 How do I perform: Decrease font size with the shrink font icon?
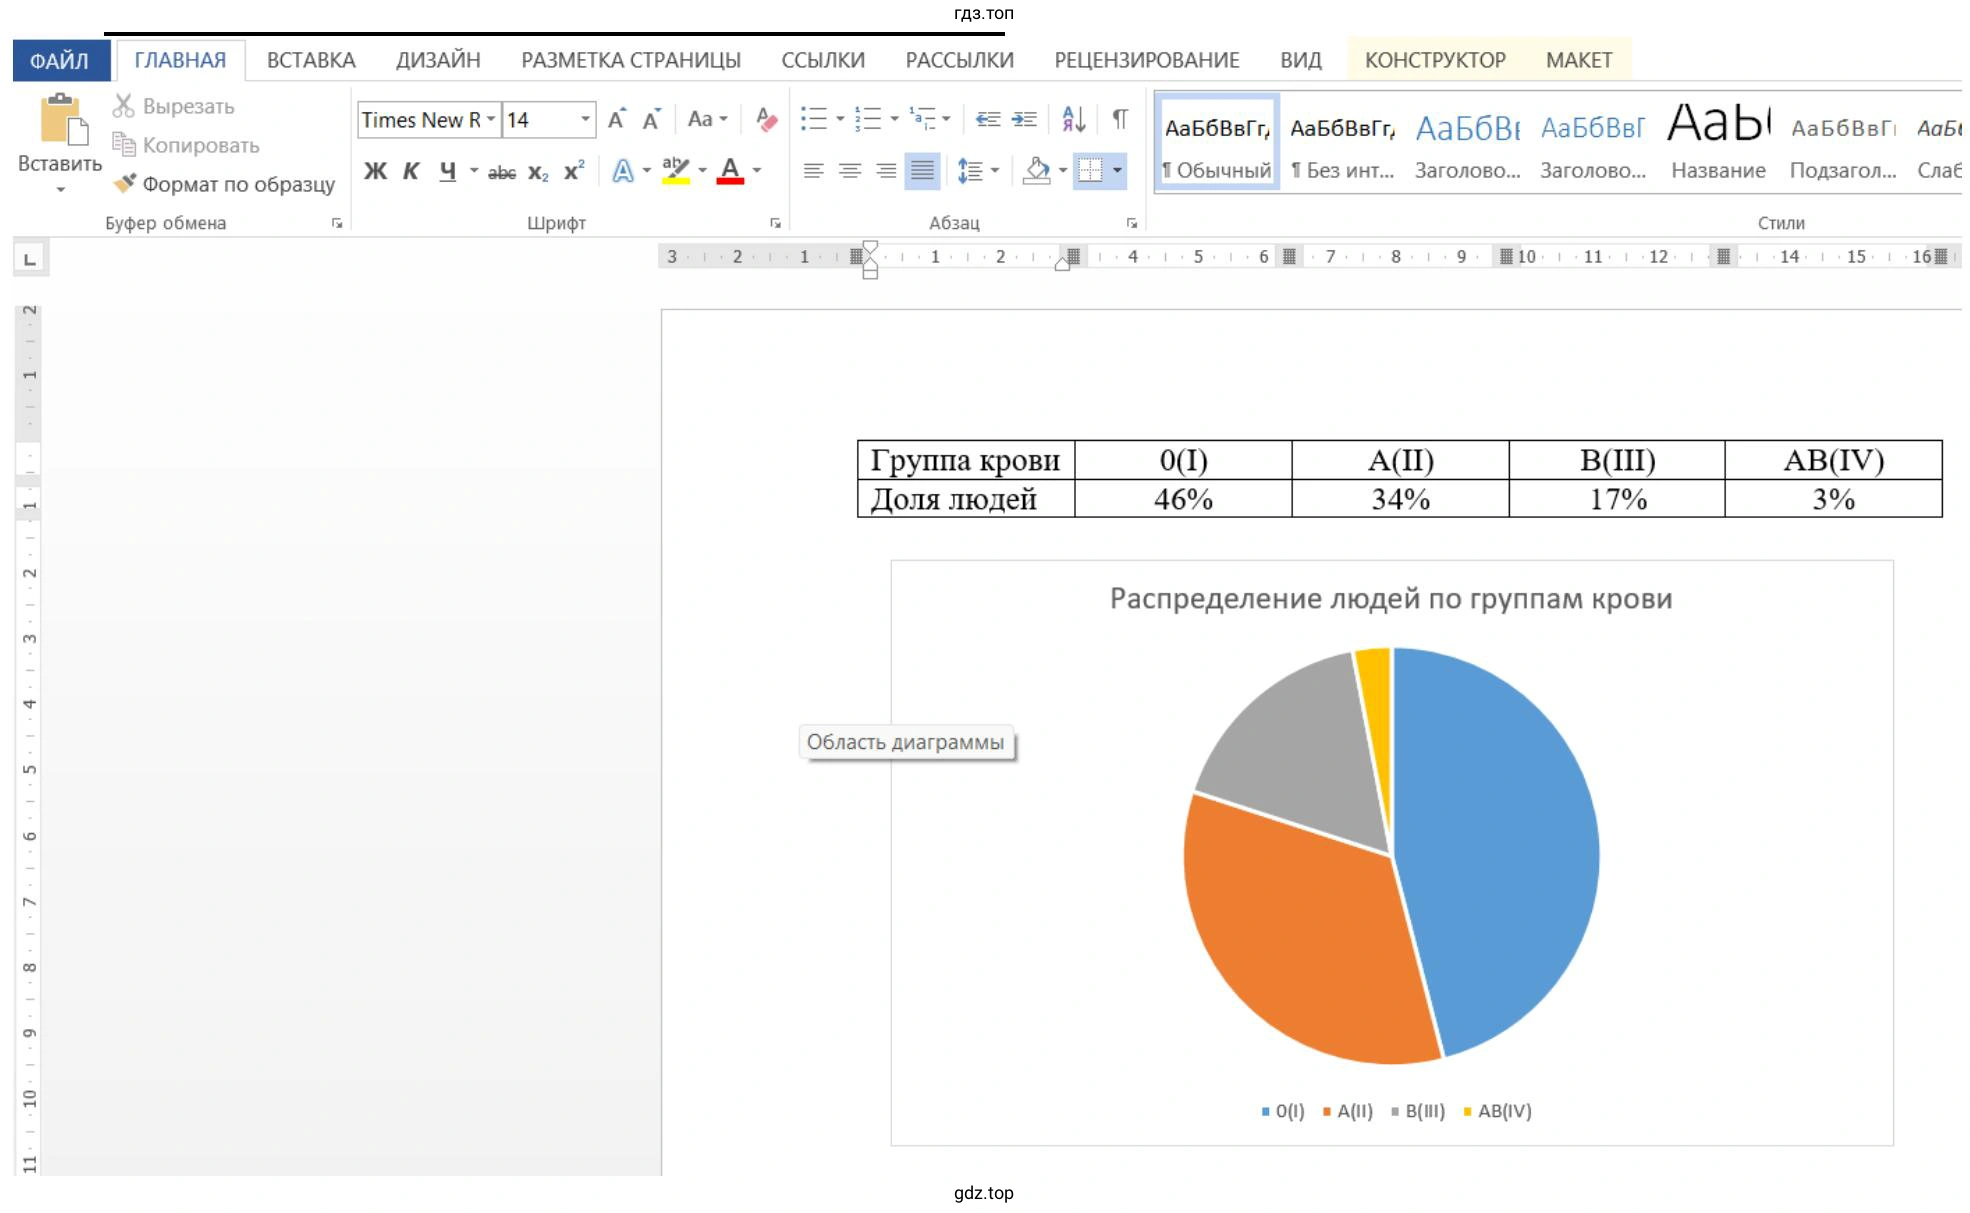tap(652, 119)
